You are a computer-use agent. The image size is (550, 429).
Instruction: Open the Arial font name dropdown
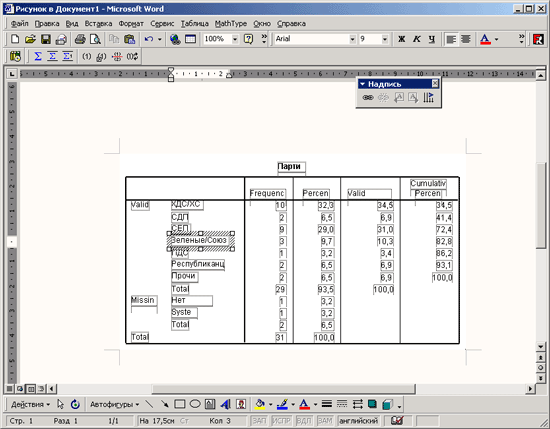353,39
